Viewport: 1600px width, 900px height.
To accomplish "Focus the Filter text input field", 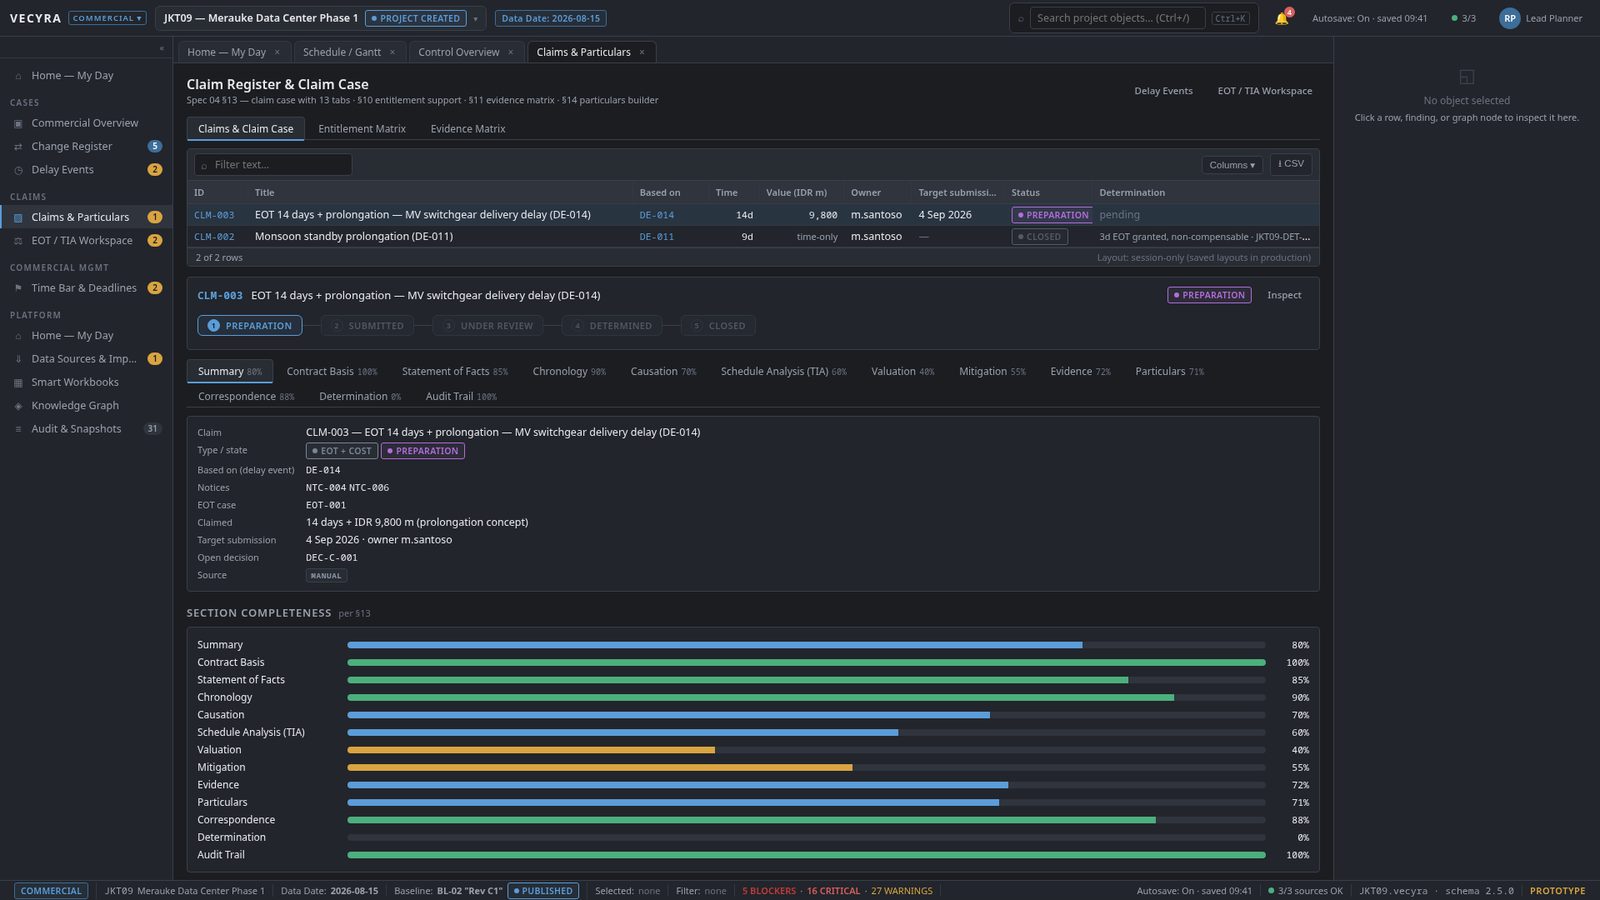I will pos(273,165).
